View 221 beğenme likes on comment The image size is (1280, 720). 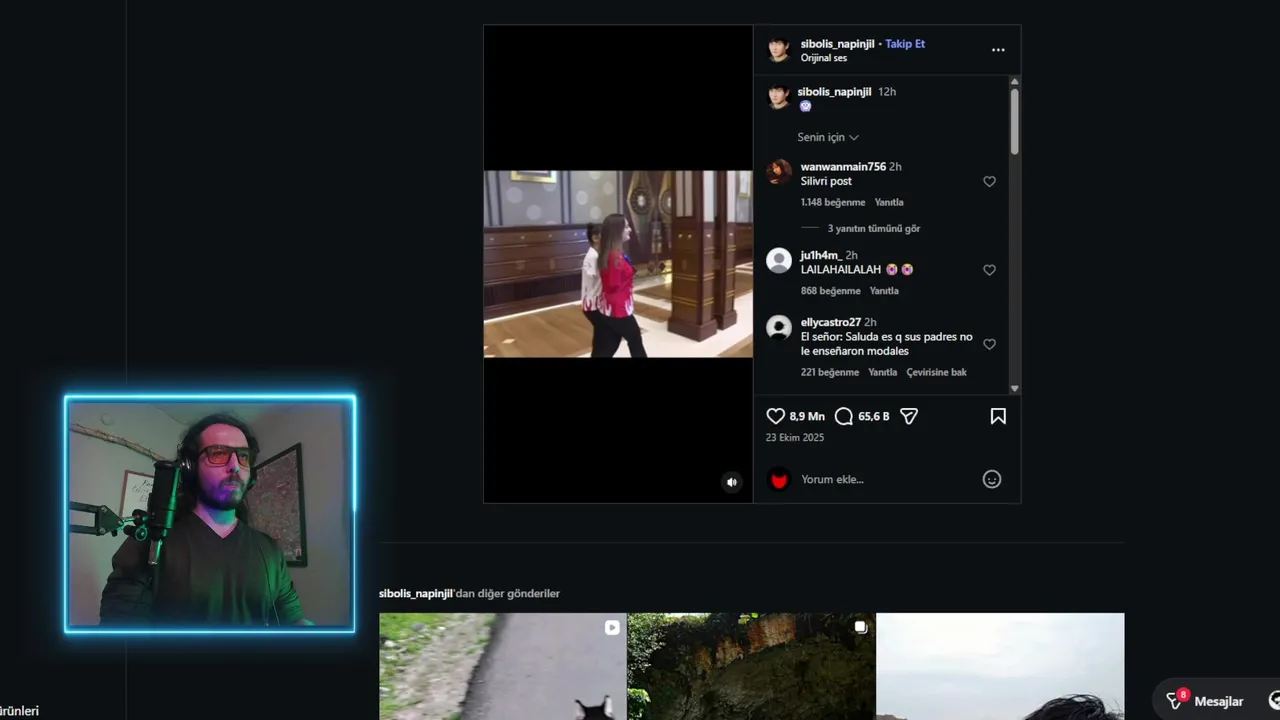(830, 372)
